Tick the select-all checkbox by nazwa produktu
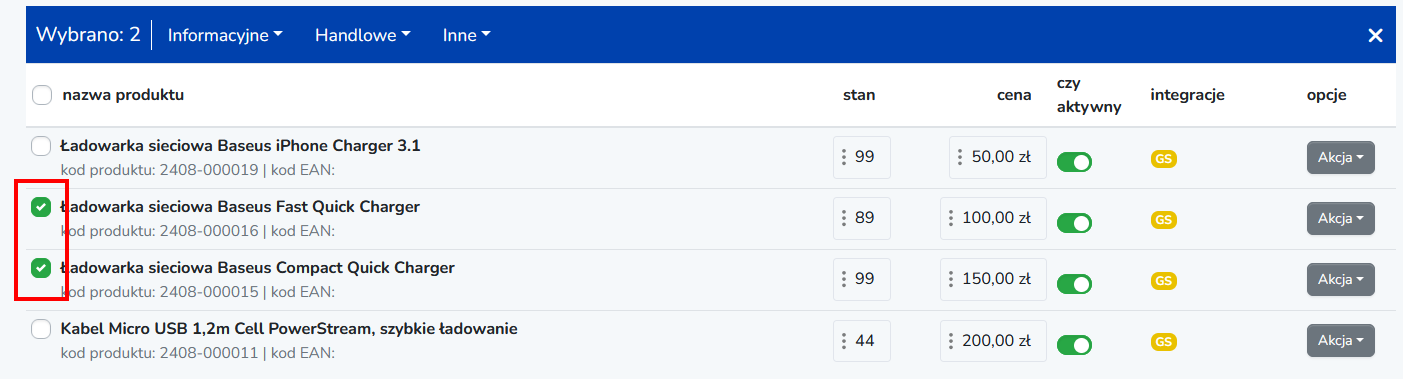1403x379 pixels. point(42,95)
